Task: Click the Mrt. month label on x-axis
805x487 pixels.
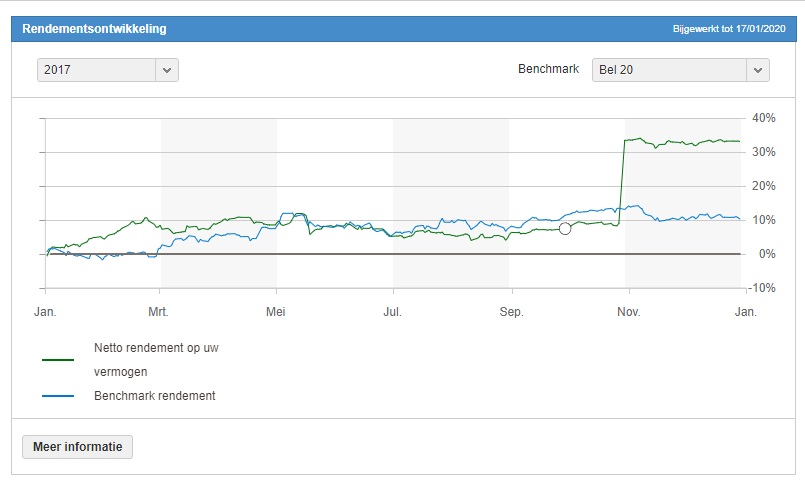Action: 159,312
